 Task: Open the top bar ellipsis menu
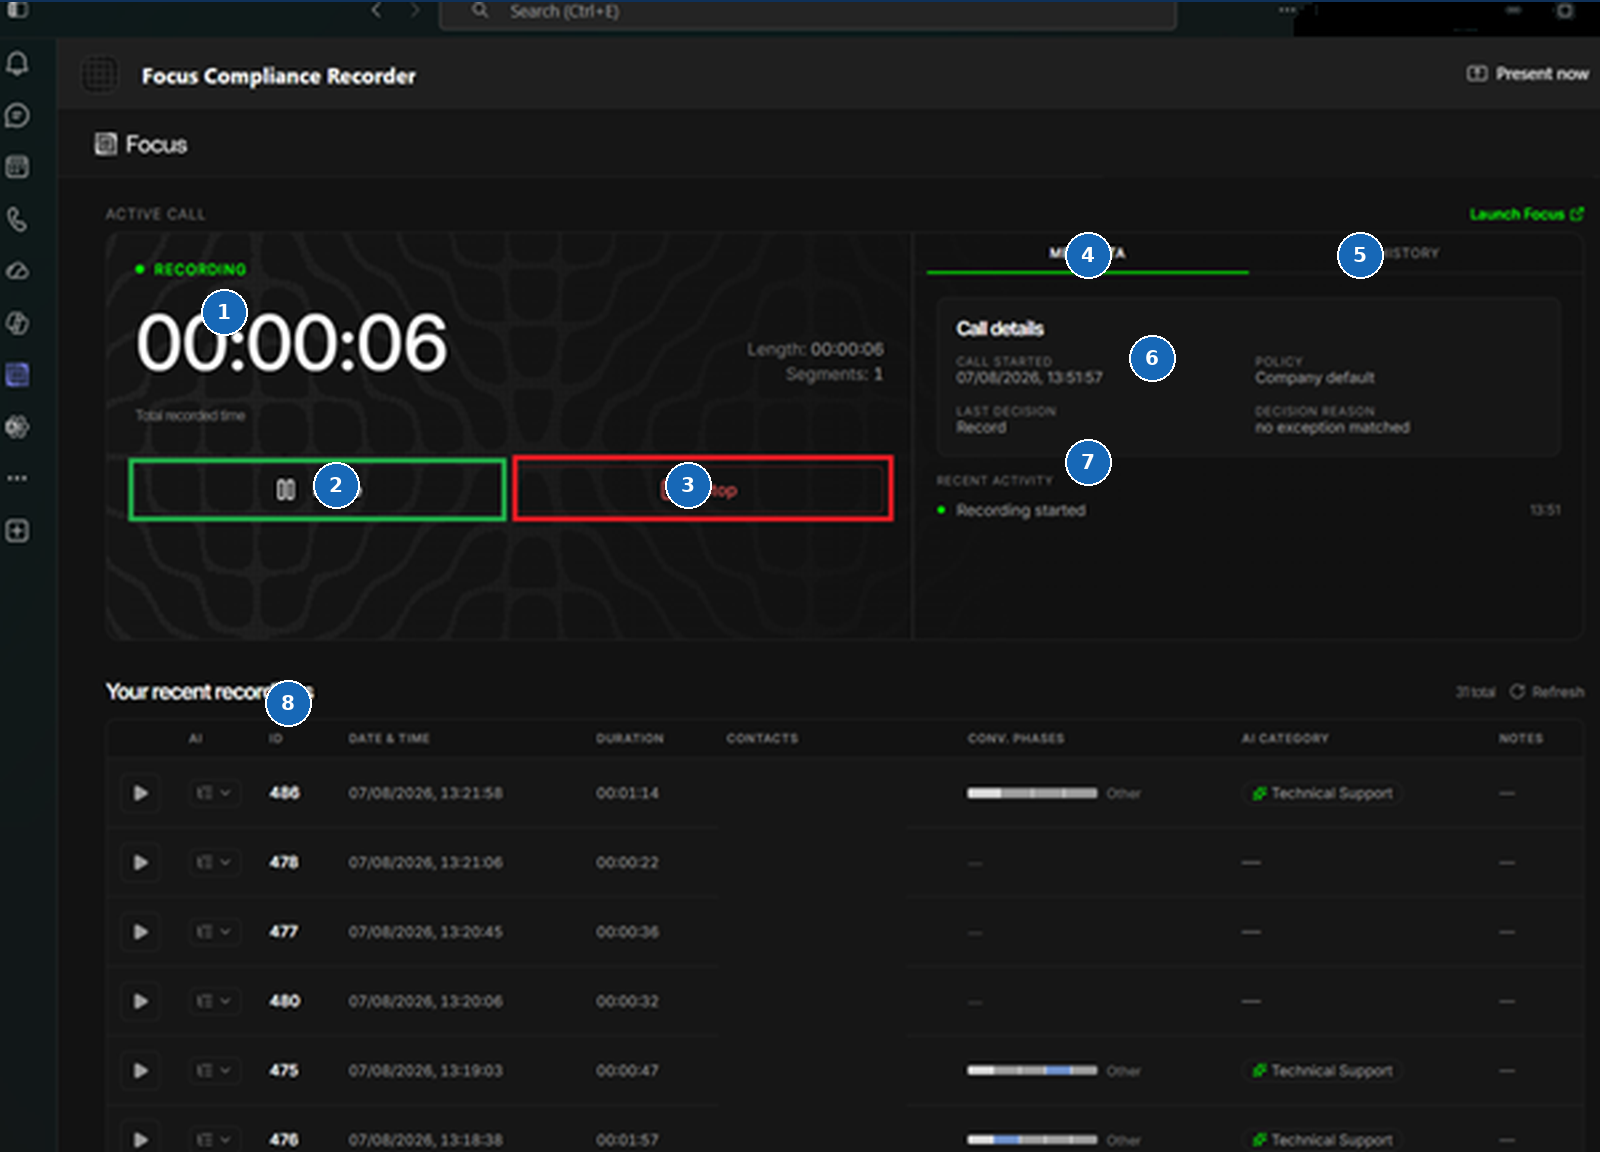pyautogui.click(x=1287, y=10)
